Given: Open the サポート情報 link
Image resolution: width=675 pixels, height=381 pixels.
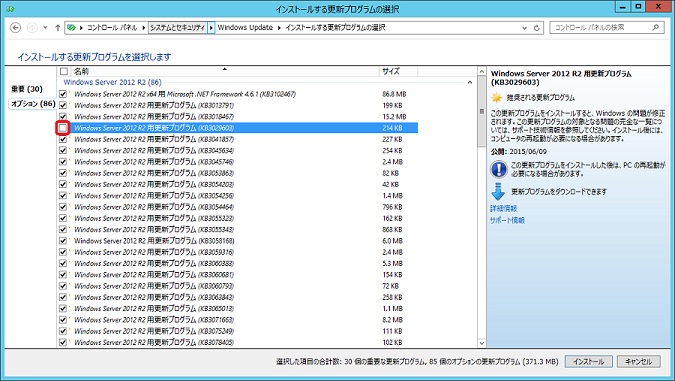Looking at the screenshot, I should (x=507, y=220).
